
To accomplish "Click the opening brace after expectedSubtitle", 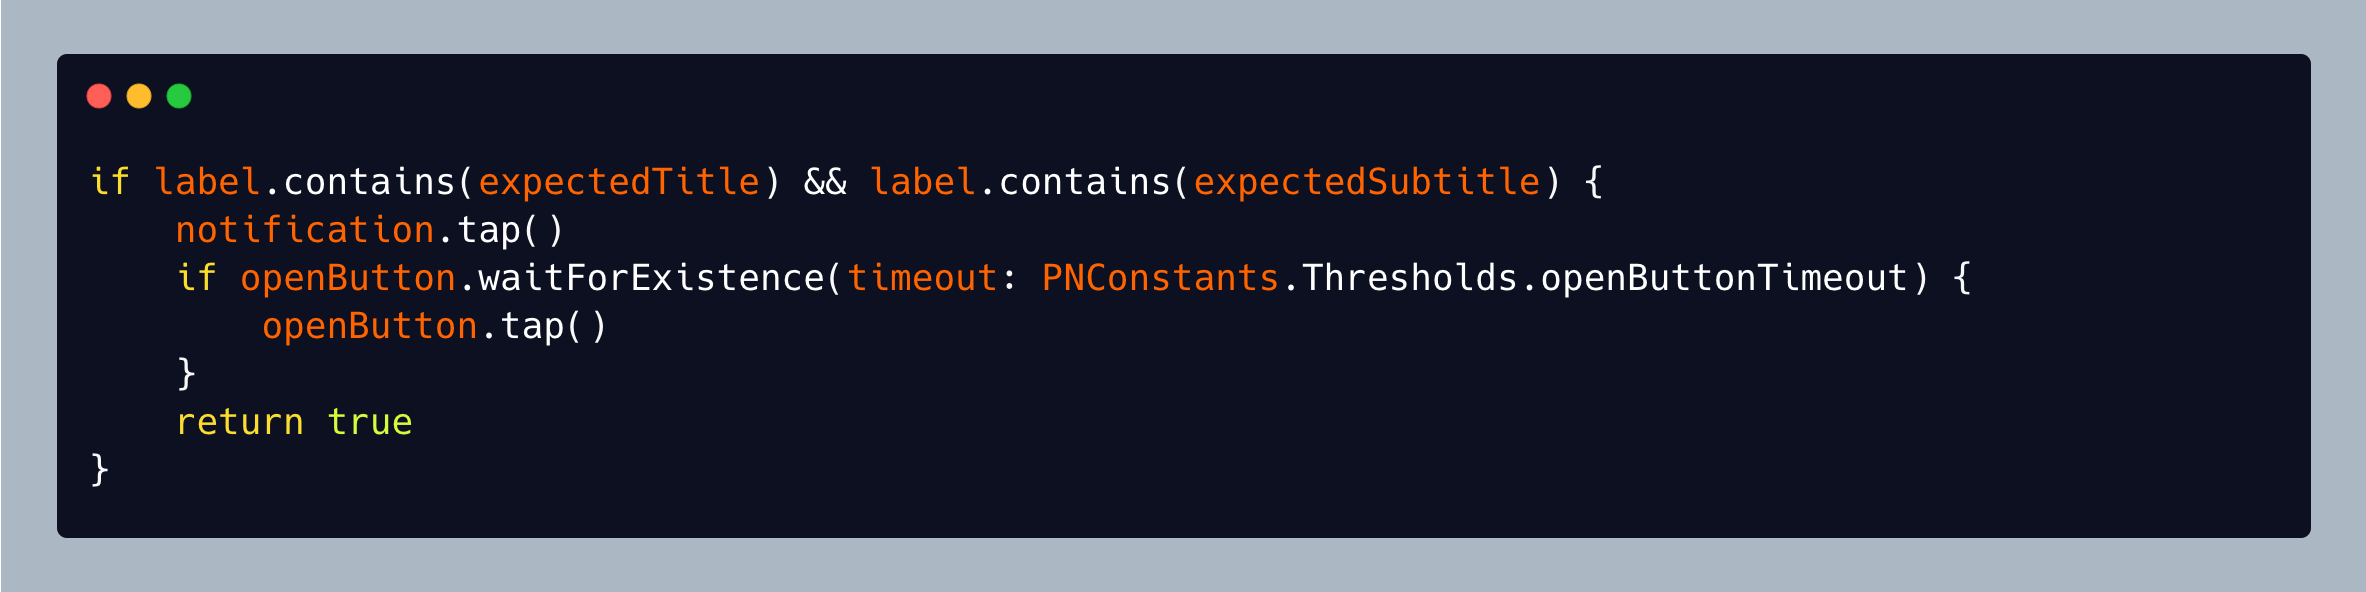I will 1593,182.
